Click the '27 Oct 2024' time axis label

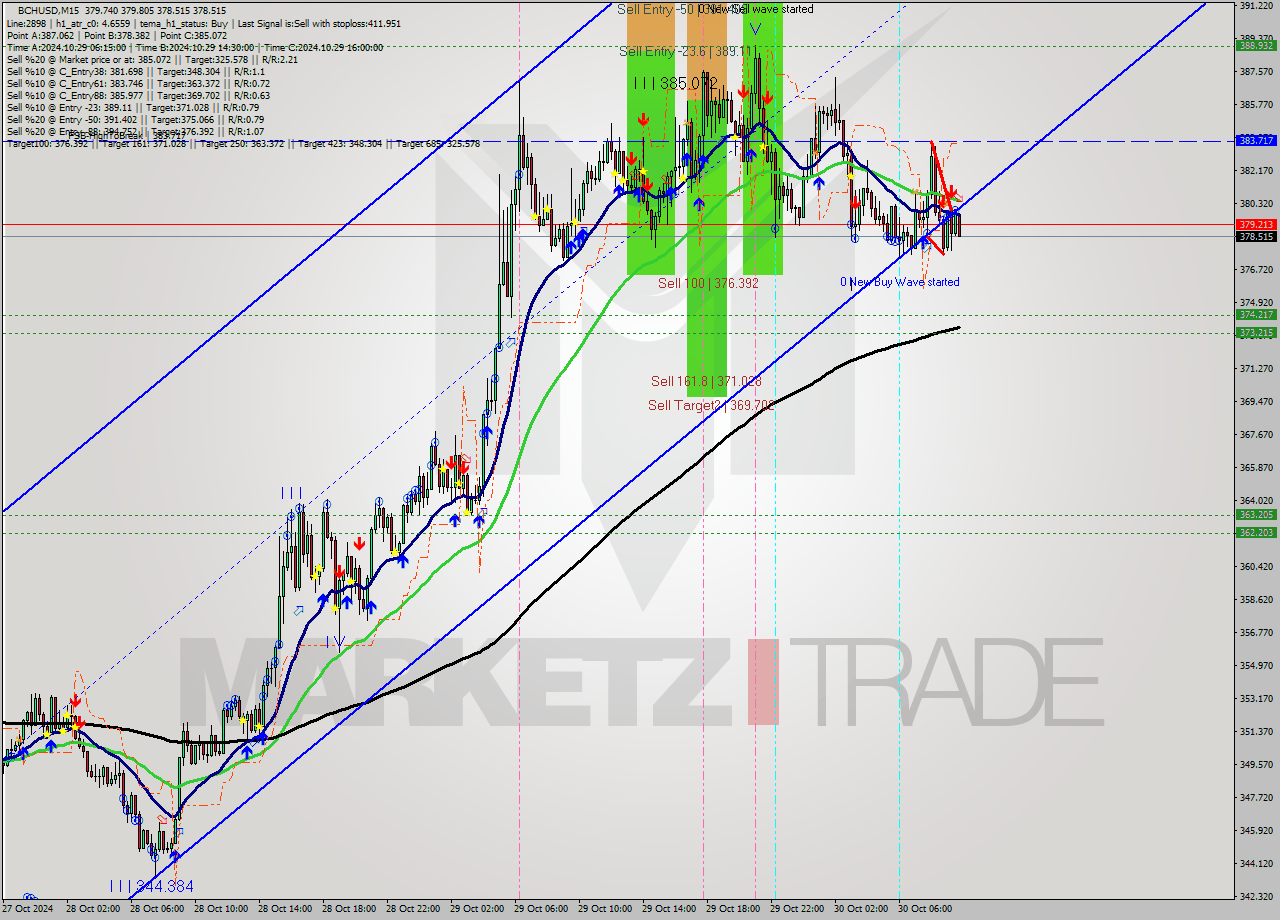click(29, 909)
